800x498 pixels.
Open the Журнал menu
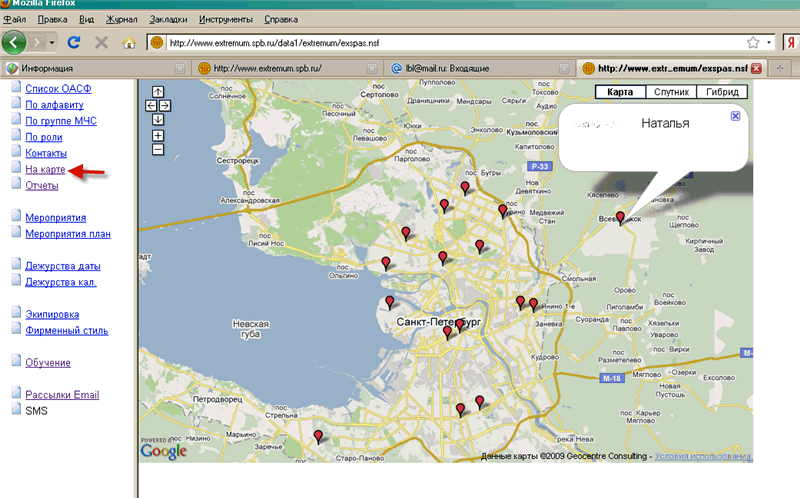coord(121,19)
